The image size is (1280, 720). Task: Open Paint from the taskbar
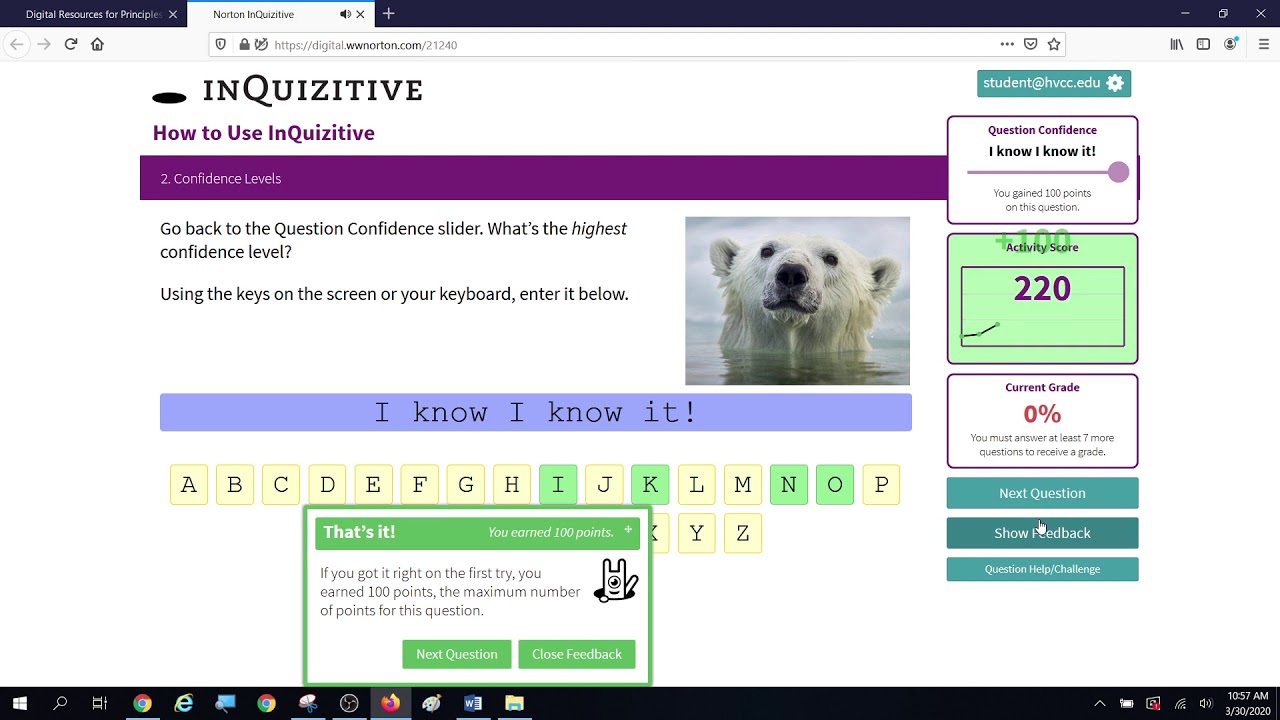431,703
